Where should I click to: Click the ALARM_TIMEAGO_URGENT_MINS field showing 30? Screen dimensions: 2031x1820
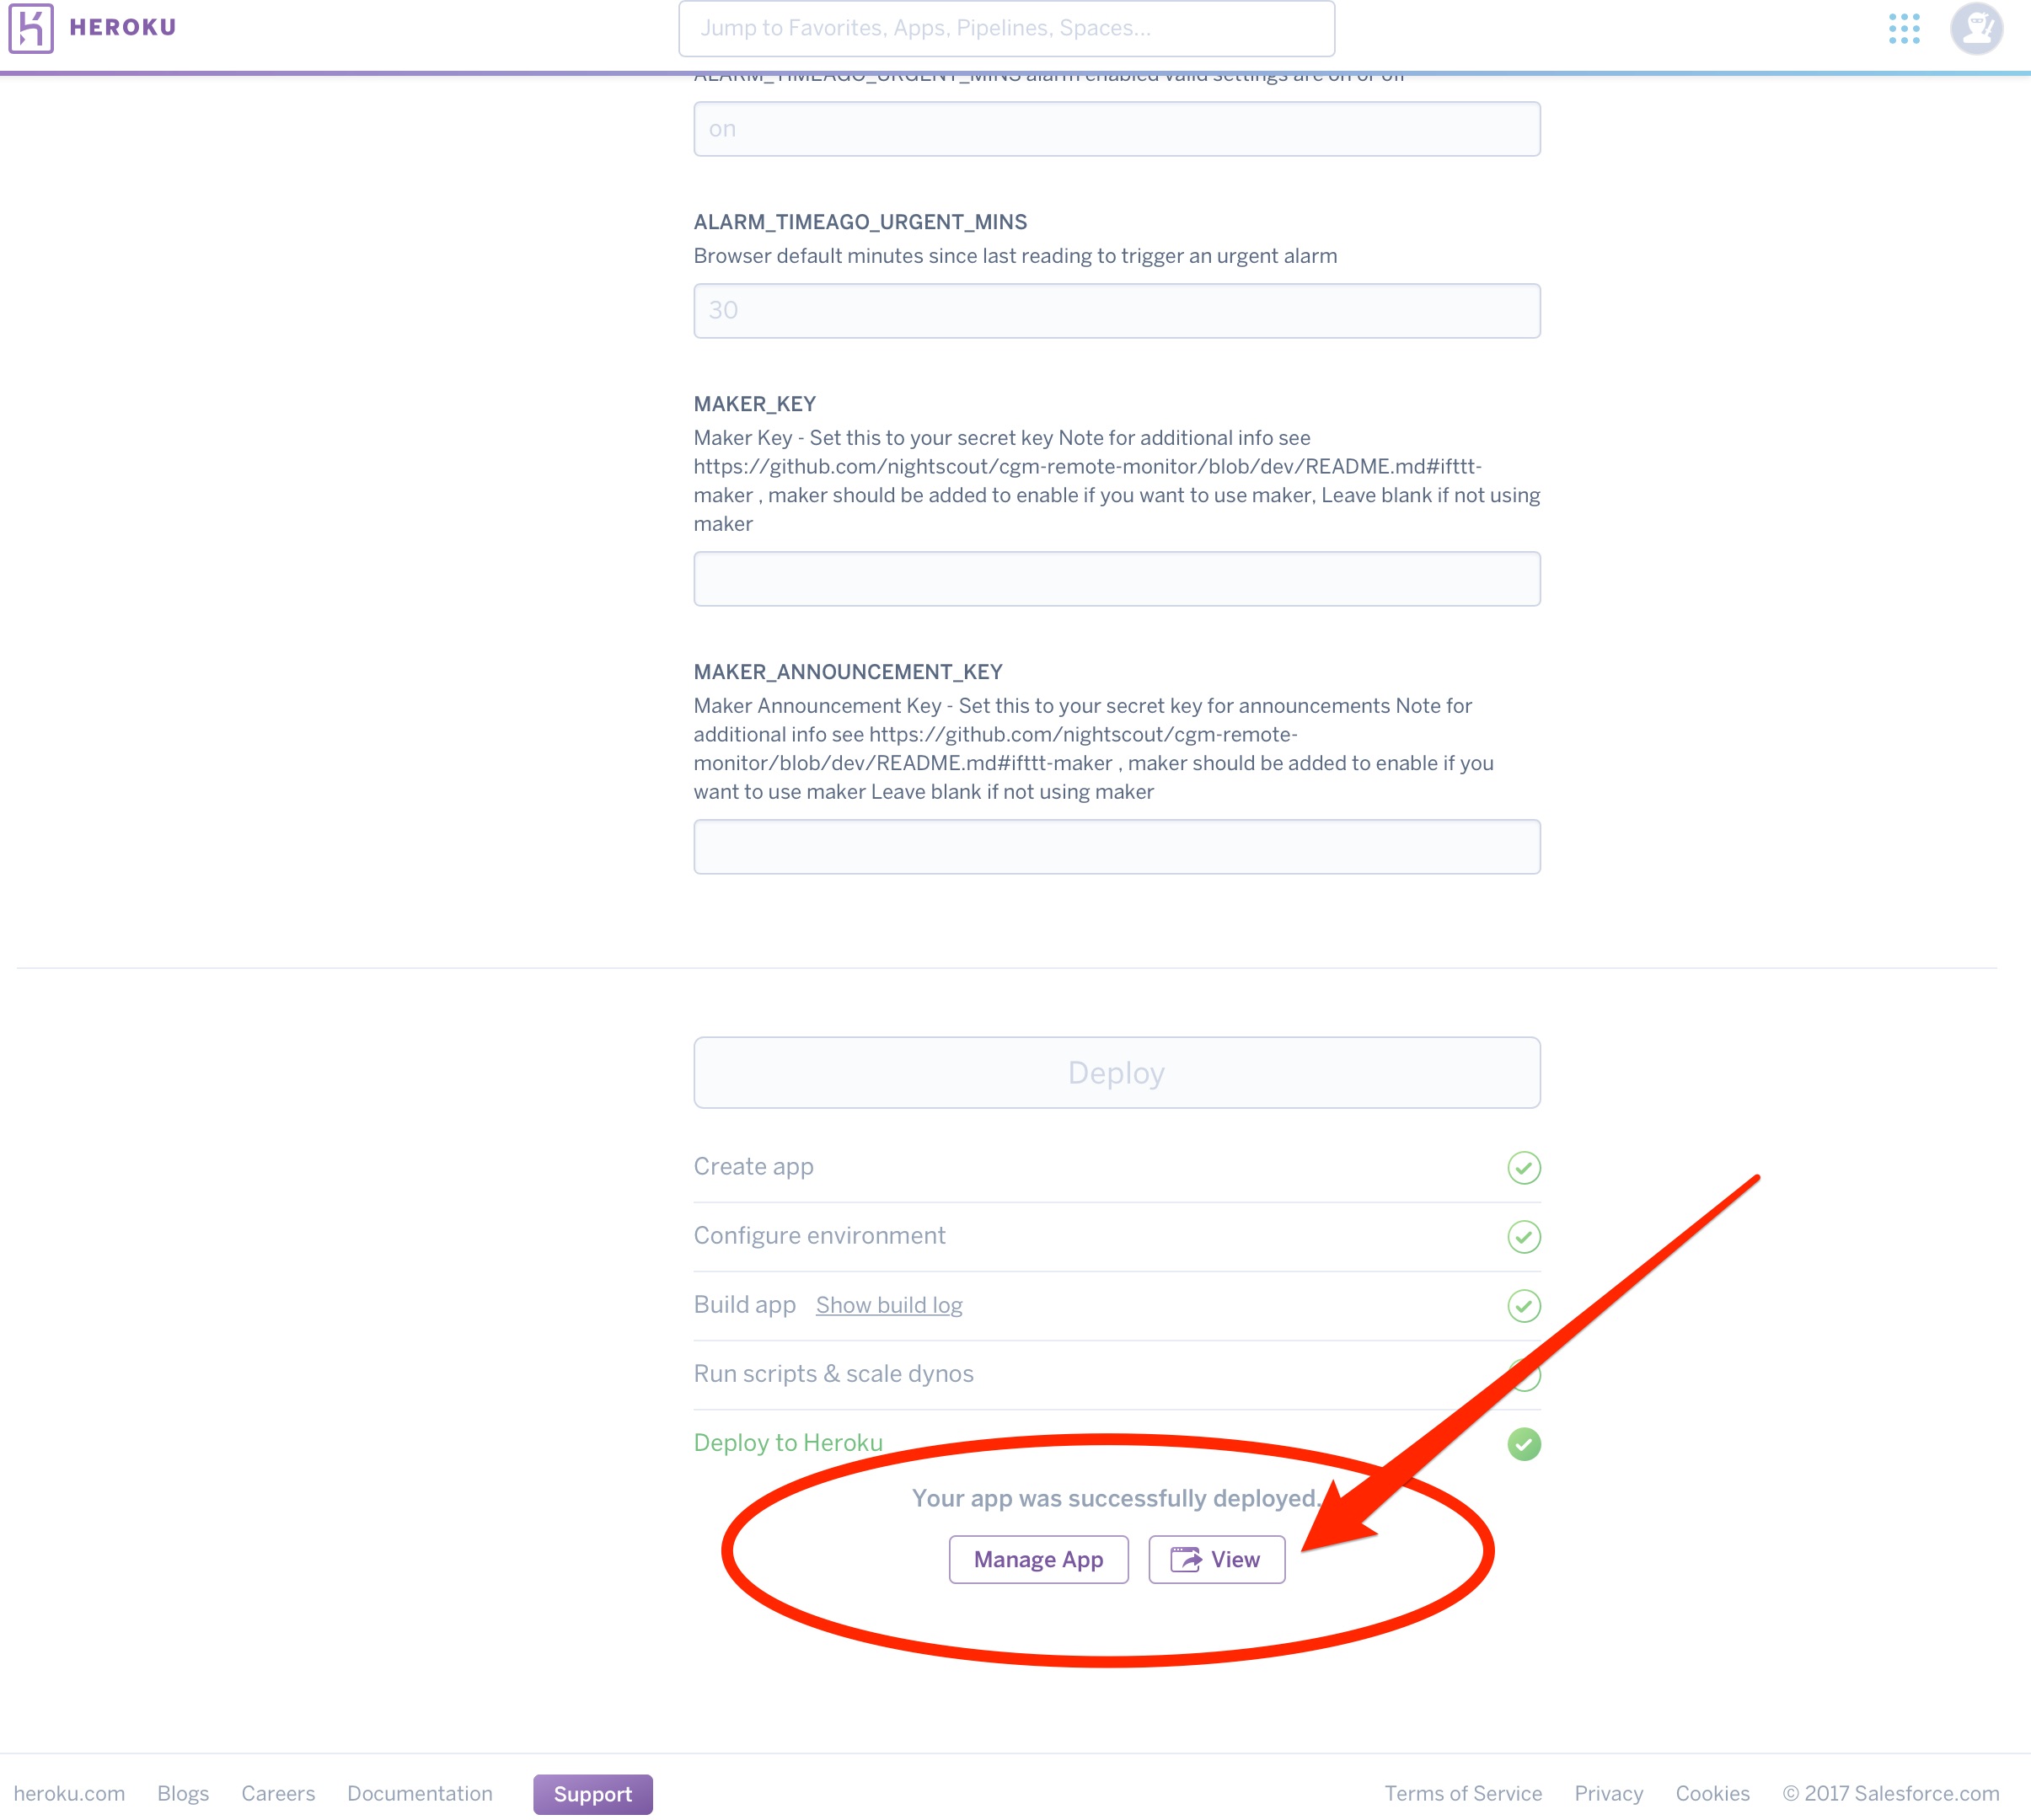[x=1116, y=310]
